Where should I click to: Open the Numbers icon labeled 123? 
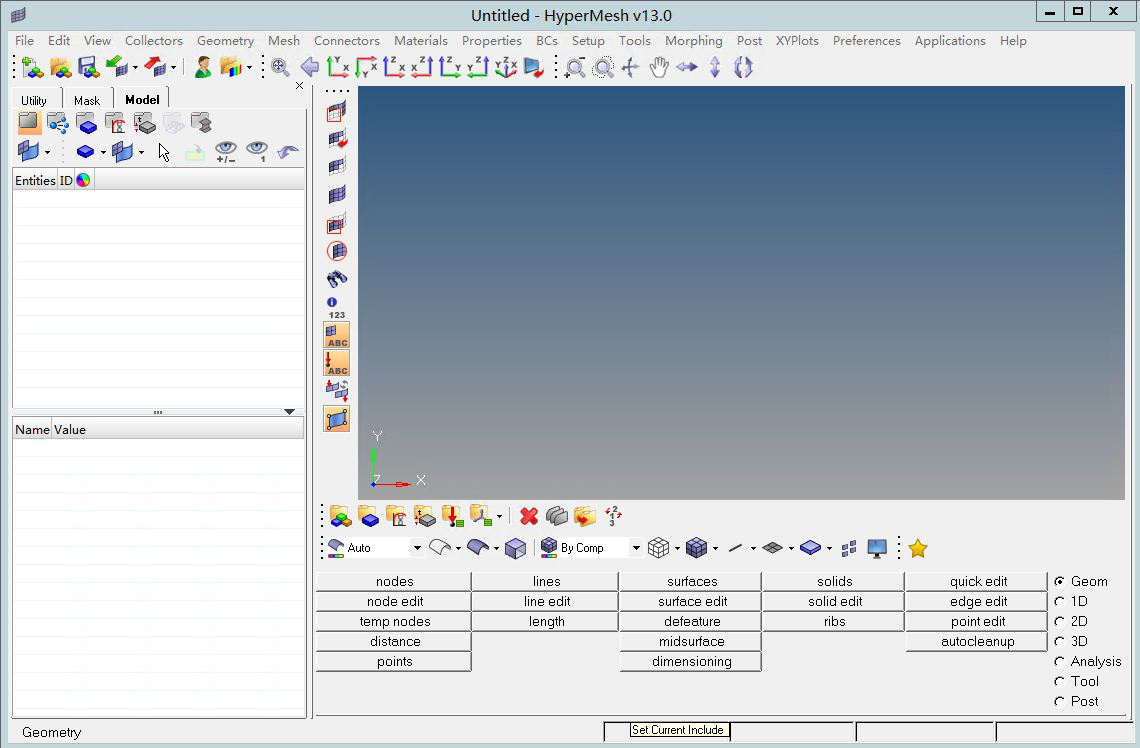[x=336, y=308]
